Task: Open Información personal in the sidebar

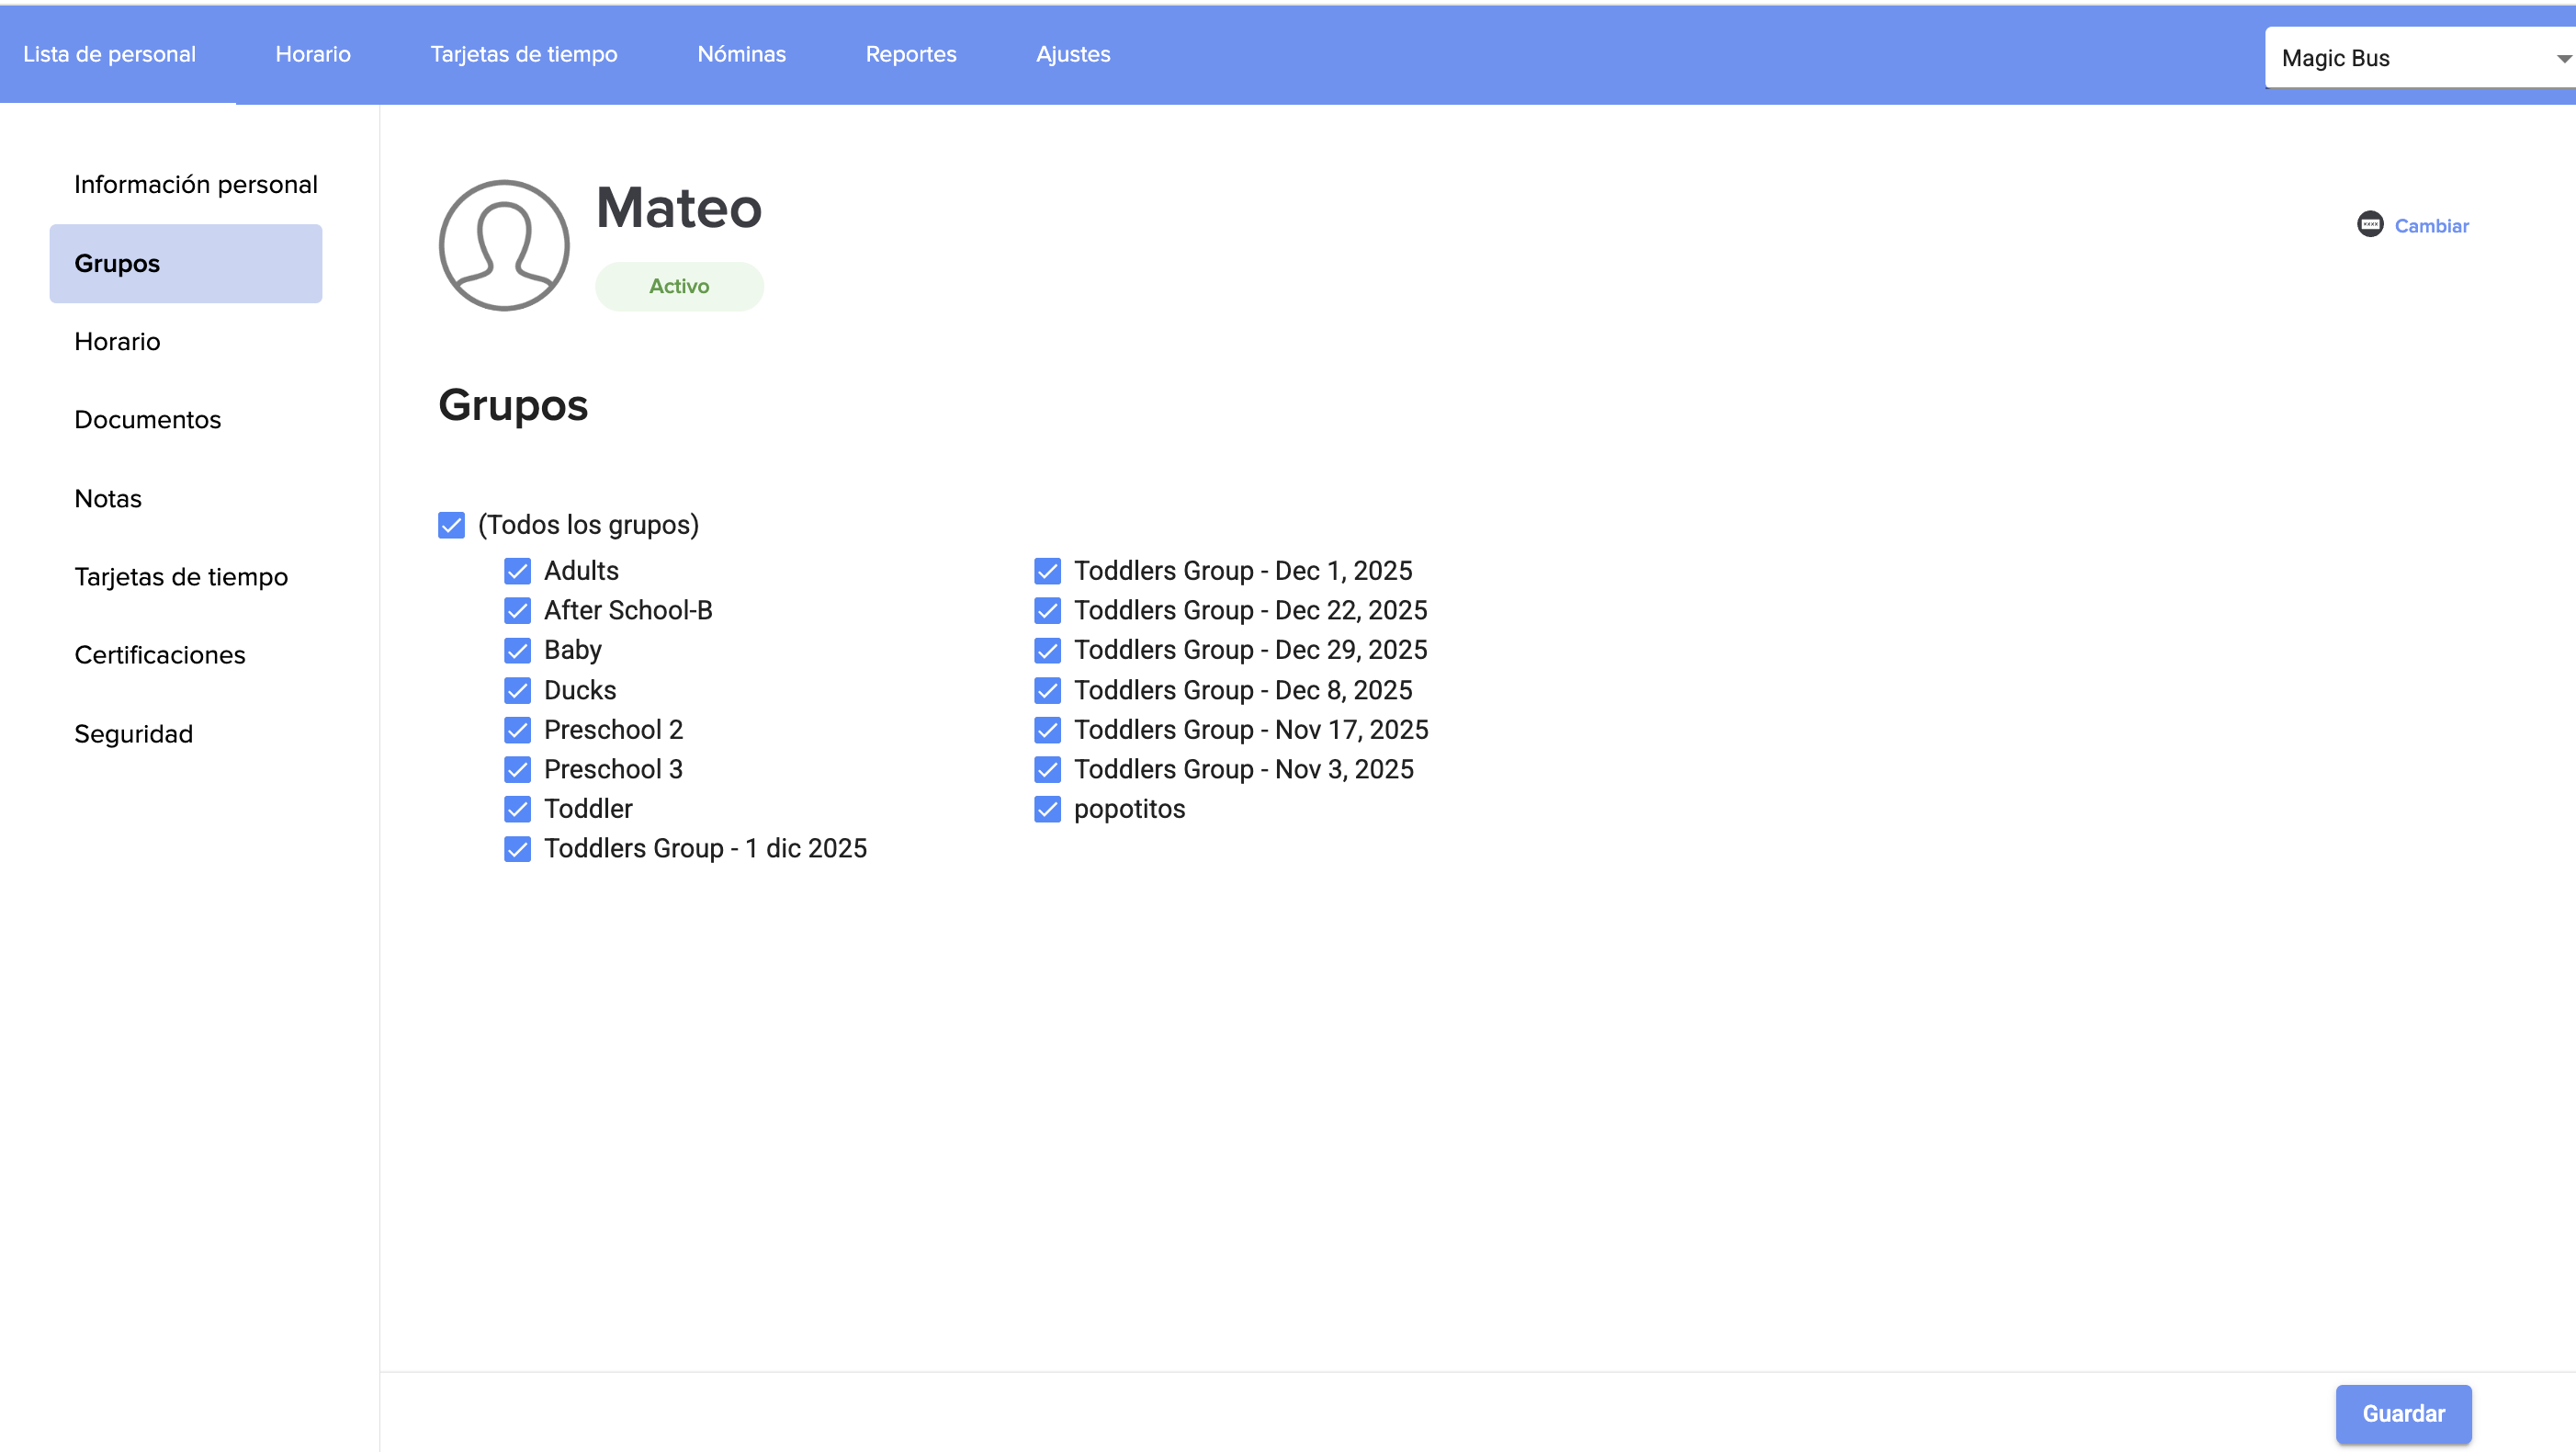Action: [195, 185]
